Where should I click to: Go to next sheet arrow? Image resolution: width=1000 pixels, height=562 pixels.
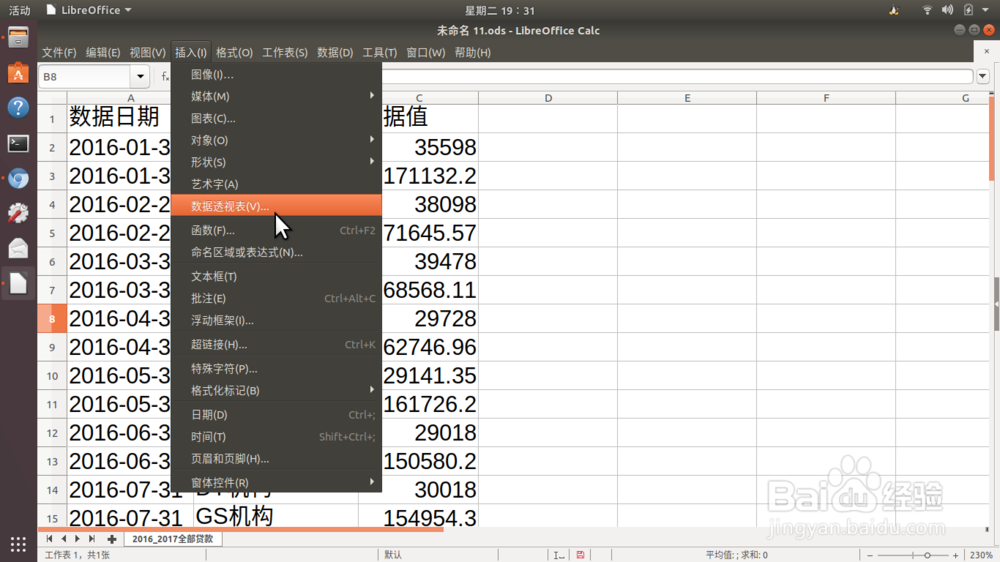[x=77, y=539]
